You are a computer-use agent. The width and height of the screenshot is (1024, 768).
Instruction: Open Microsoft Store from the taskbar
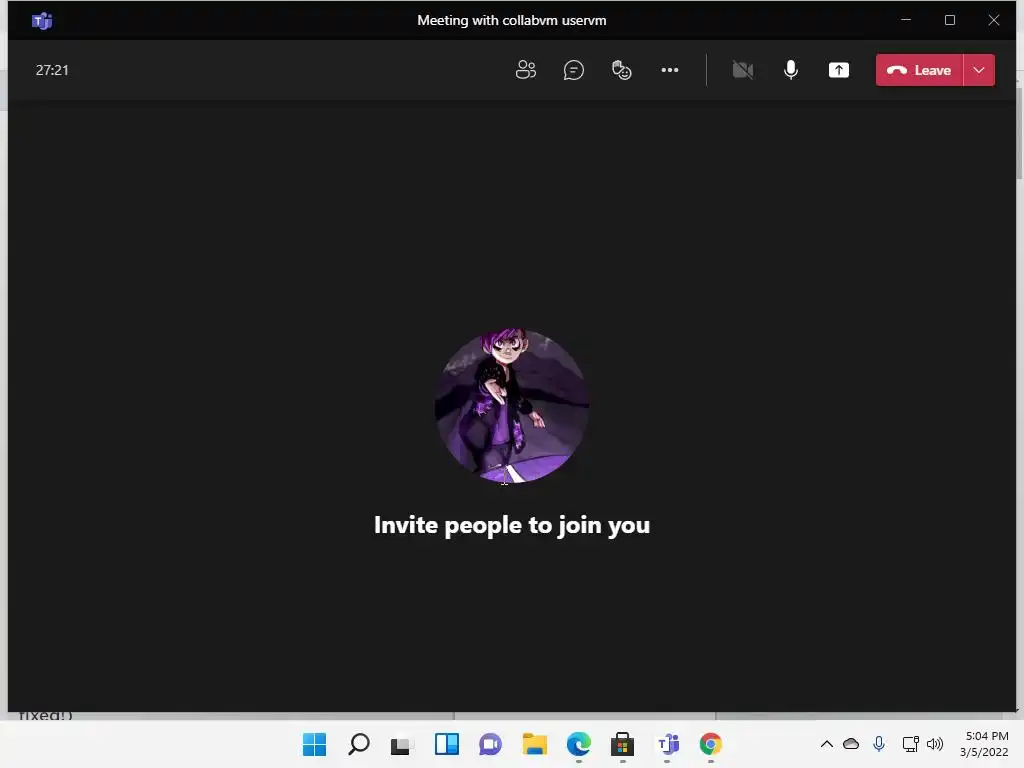(x=622, y=744)
